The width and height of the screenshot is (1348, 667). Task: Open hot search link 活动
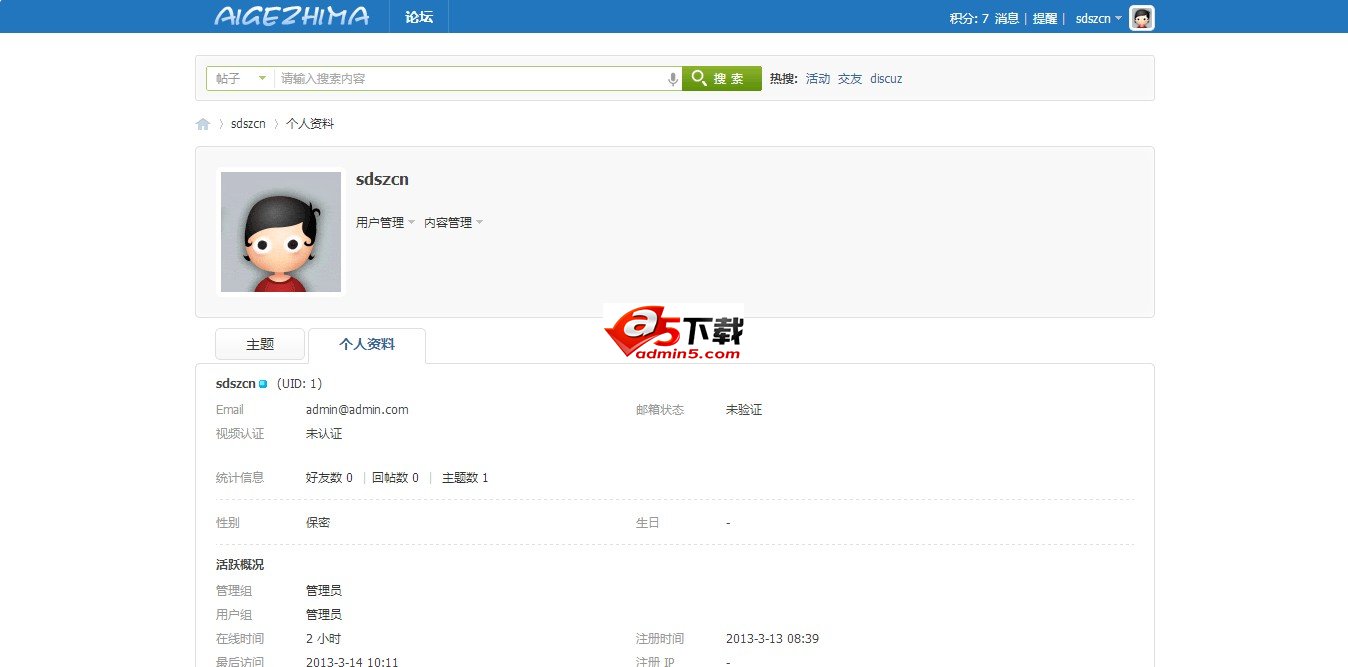point(818,79)
